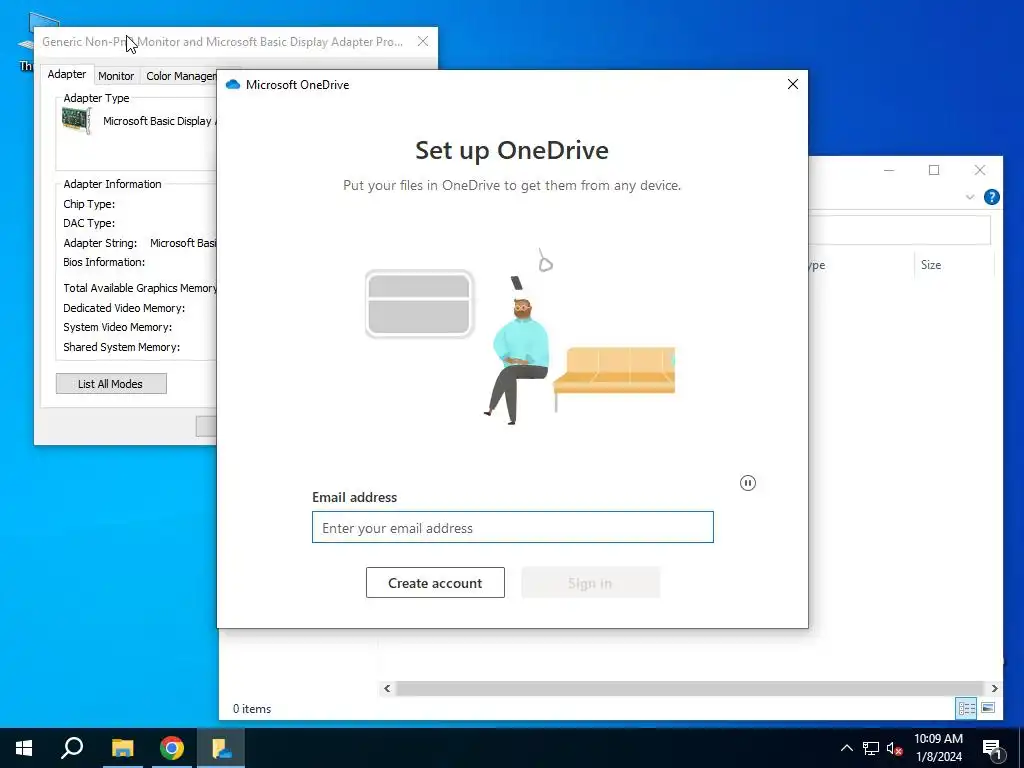1024x768 pixels.
Task: Click the muted volume tray icon
Action: click(x=894, y=748)
